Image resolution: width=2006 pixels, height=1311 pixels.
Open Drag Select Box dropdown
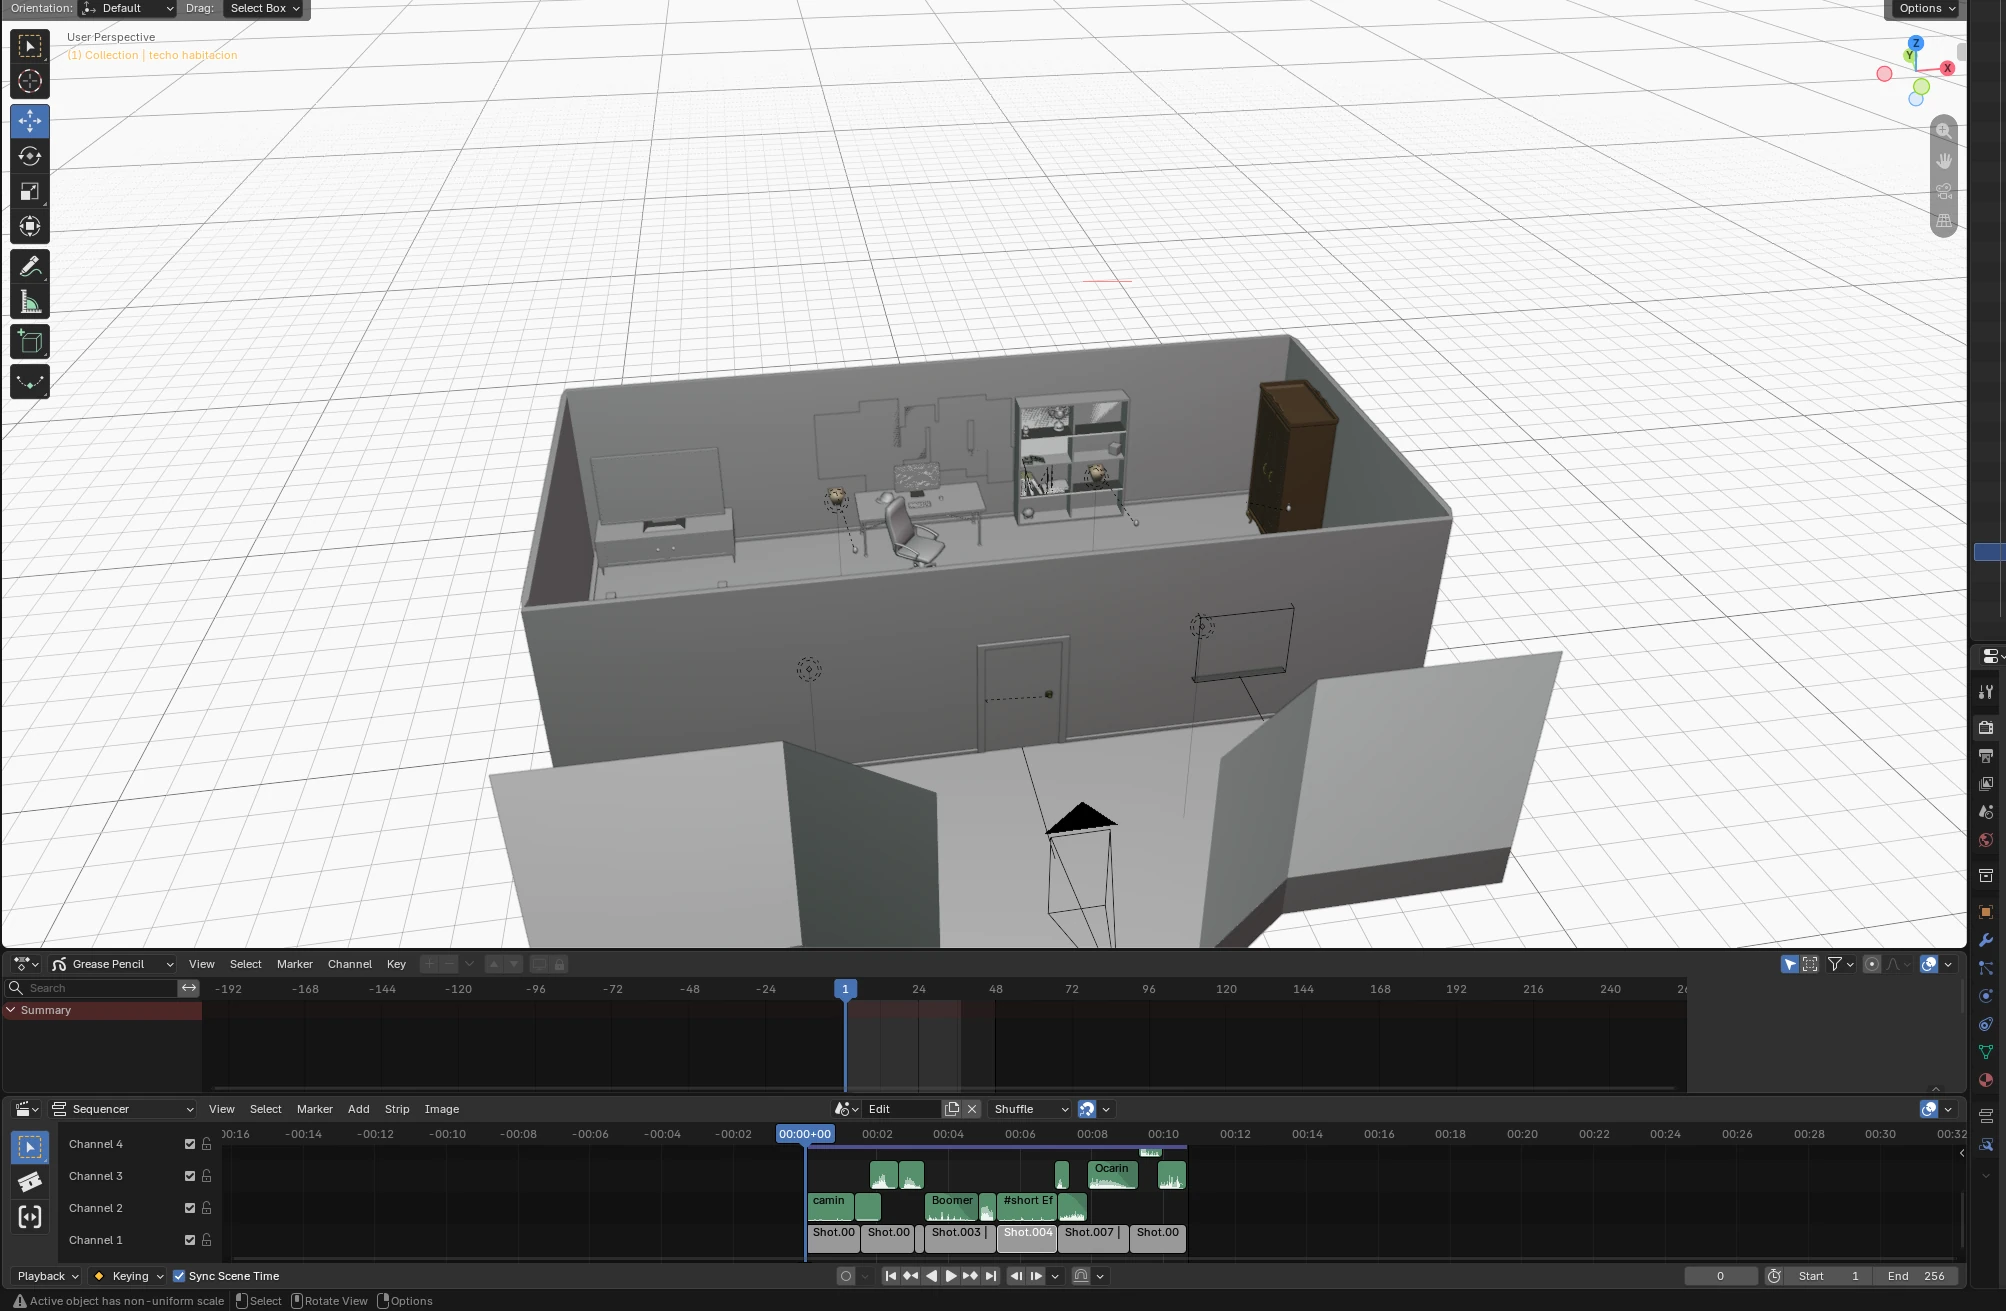click(264, 8)
